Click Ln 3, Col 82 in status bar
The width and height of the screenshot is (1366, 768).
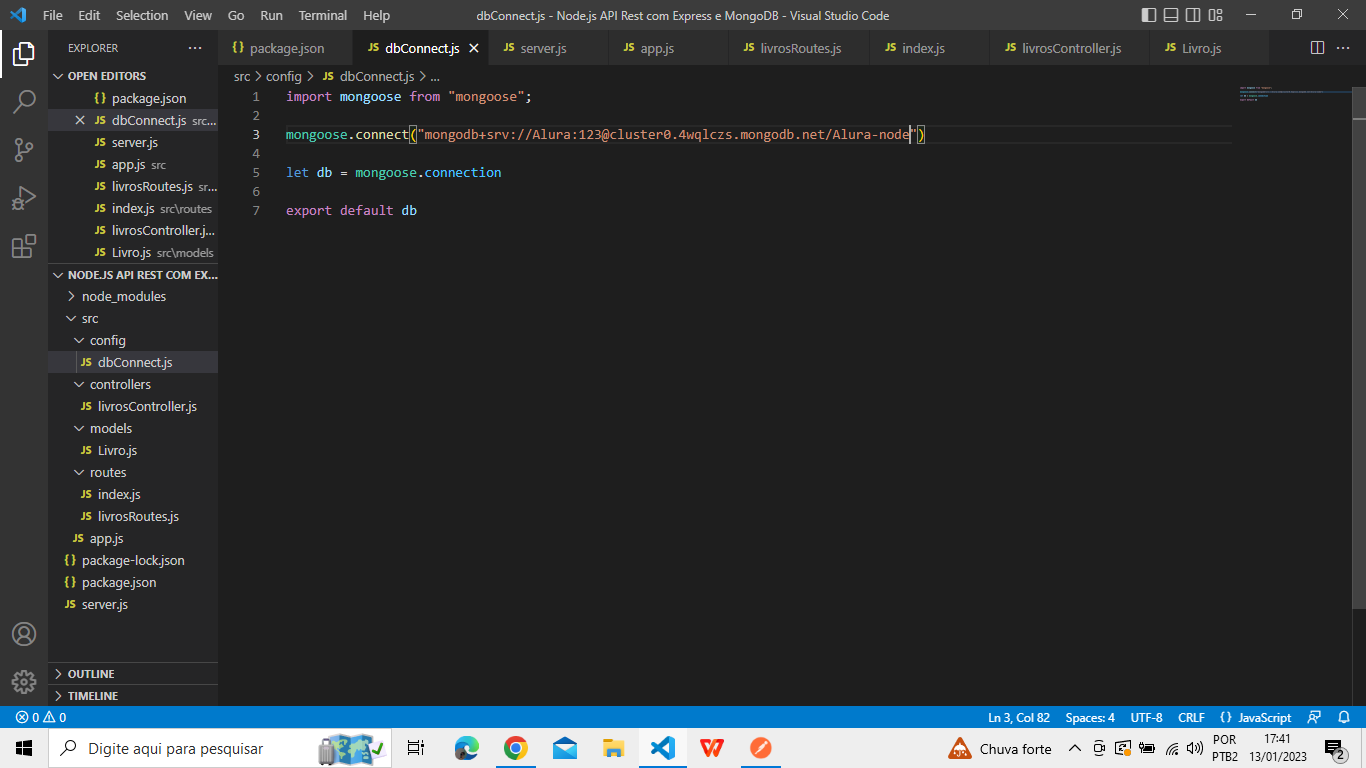[x=1019, y=717]
